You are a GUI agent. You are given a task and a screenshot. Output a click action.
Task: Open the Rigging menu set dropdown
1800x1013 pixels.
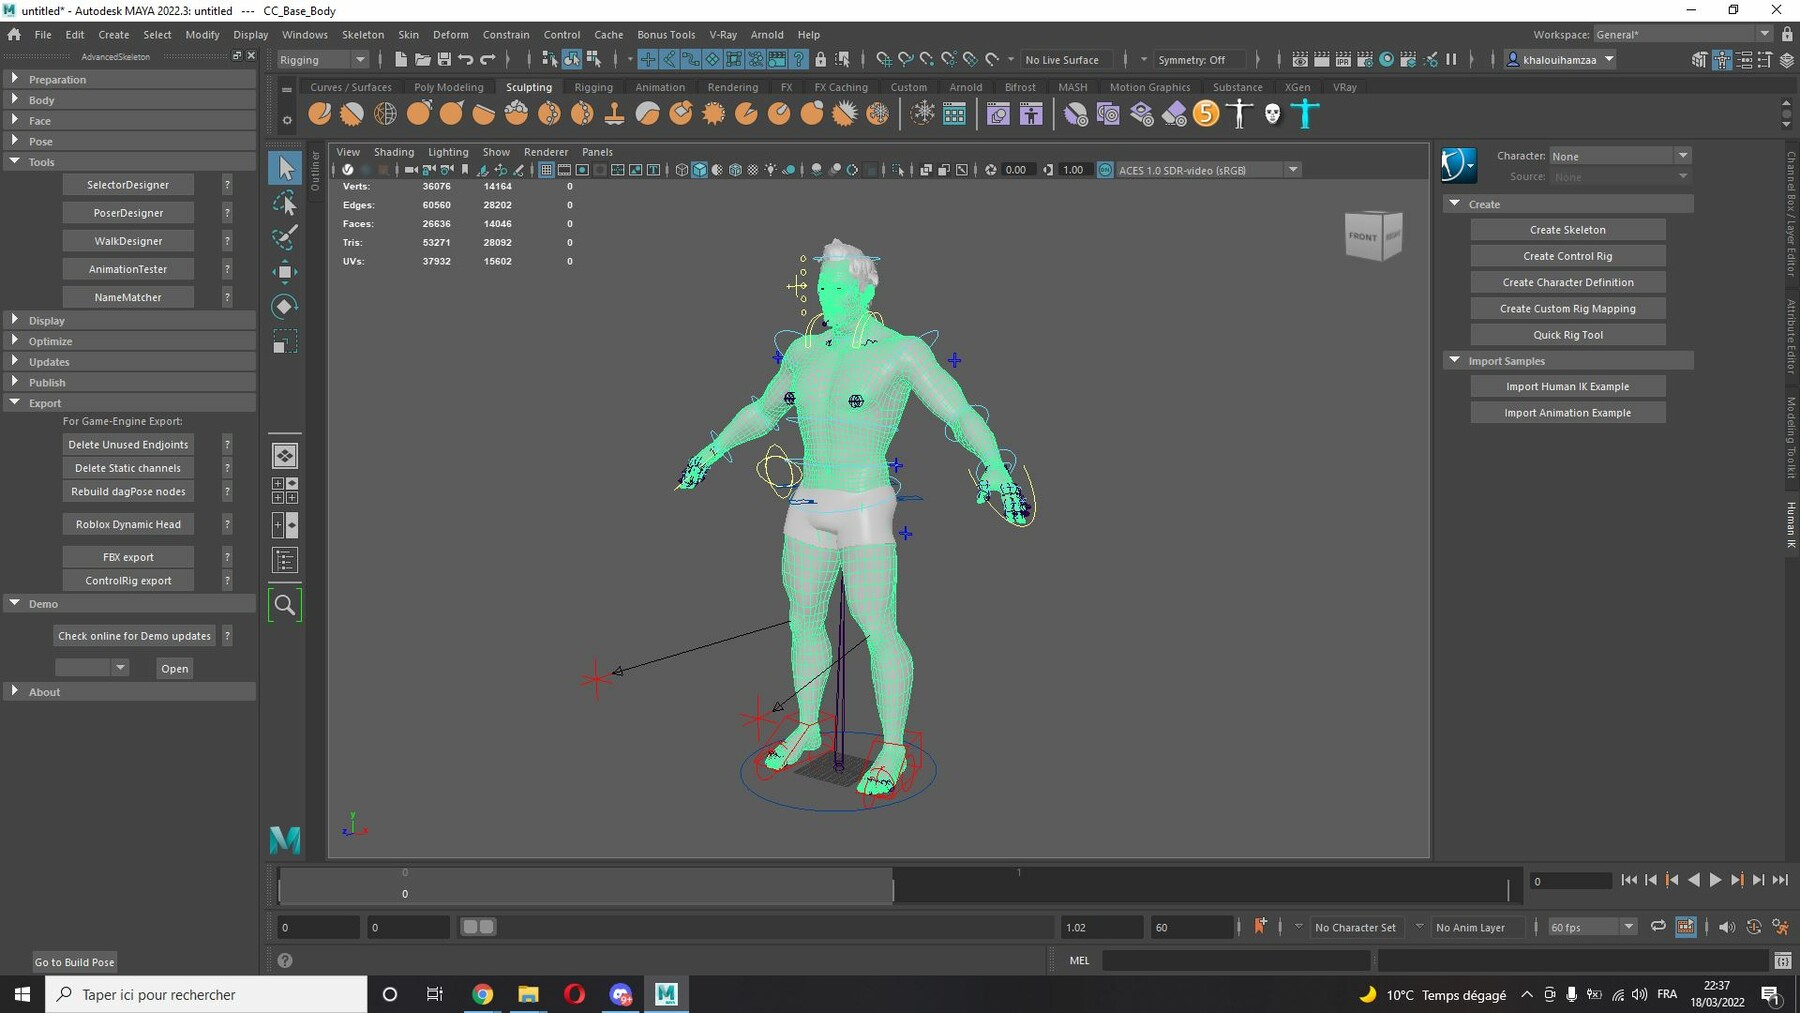click(322, 60)
